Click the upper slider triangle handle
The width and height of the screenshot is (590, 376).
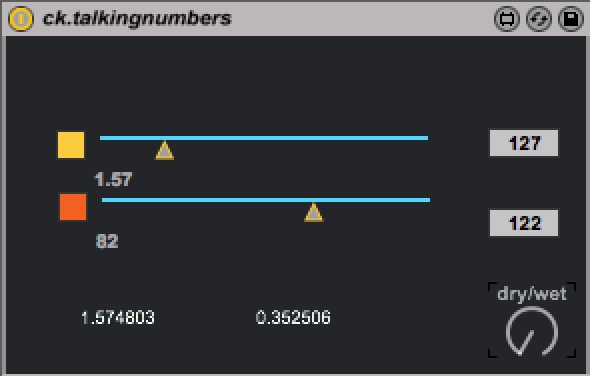pos(165,151)
